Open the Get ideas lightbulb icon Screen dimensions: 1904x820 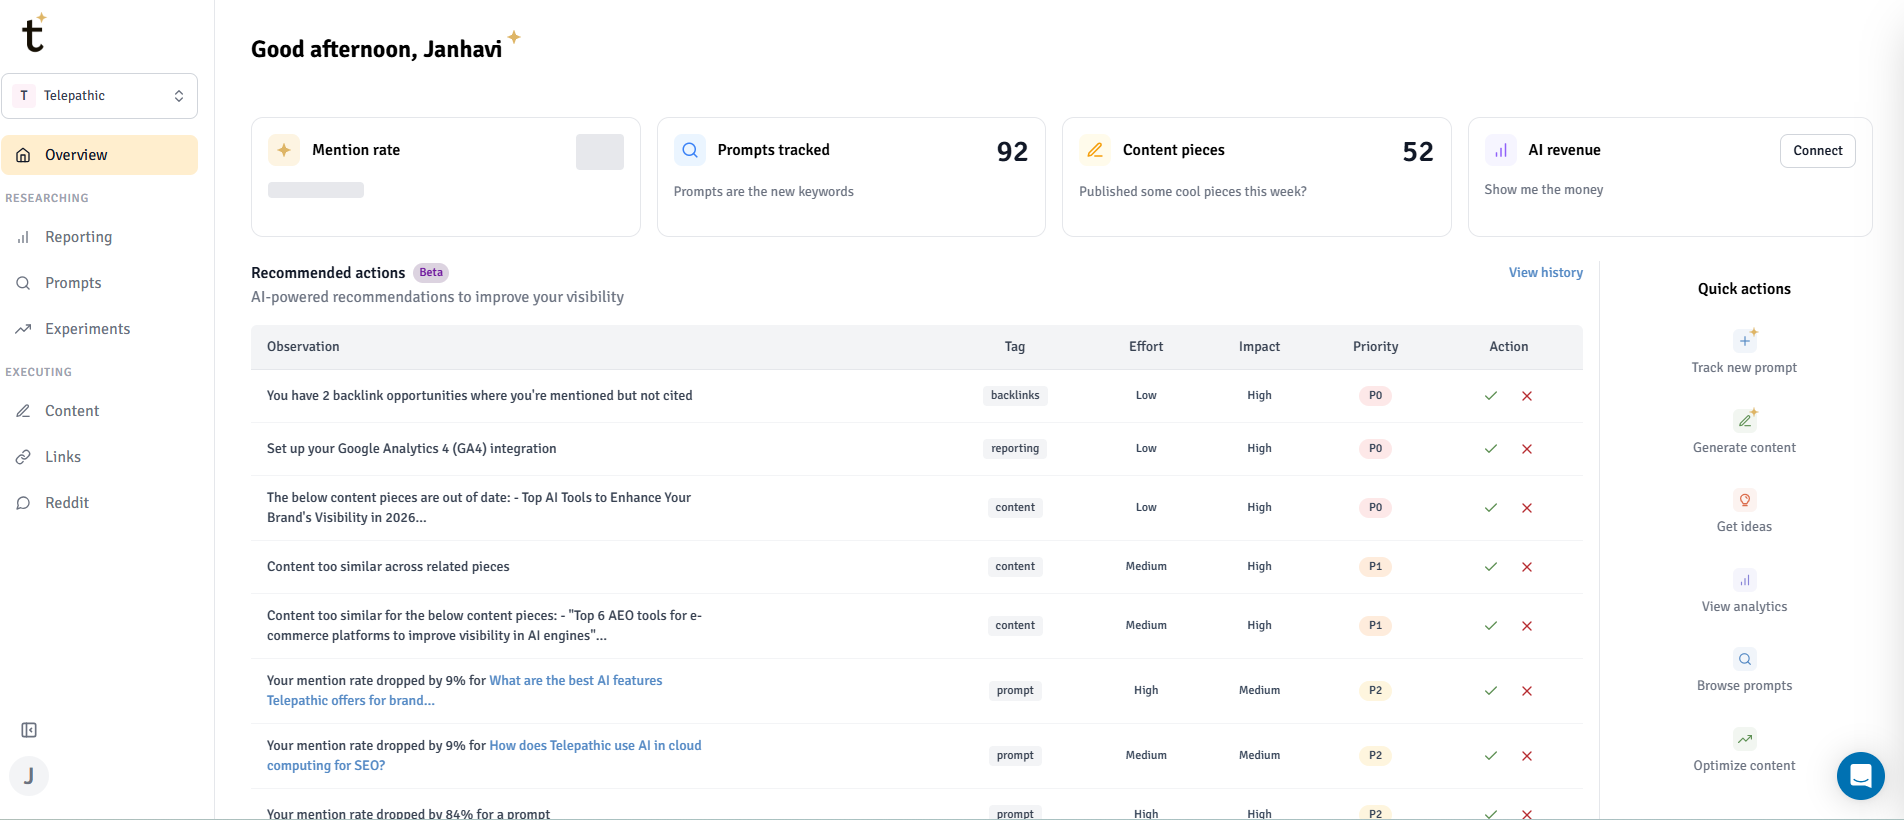pyautogui.click(x=1744, y=500)
